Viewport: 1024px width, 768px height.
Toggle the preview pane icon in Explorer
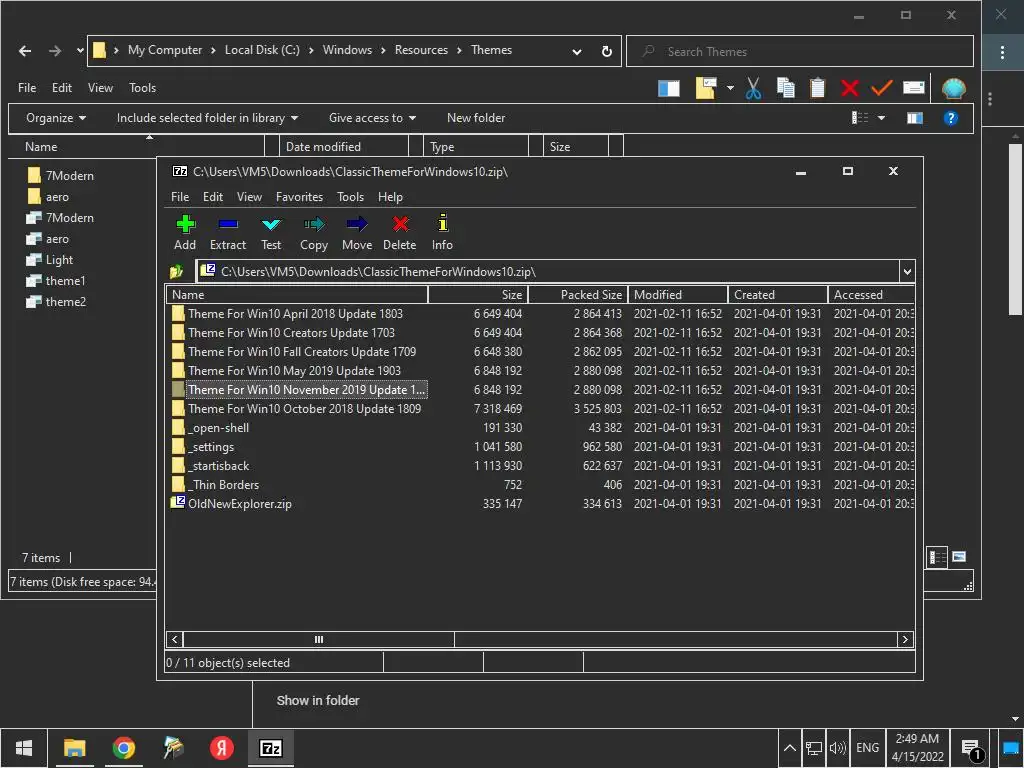pos(915,118)
